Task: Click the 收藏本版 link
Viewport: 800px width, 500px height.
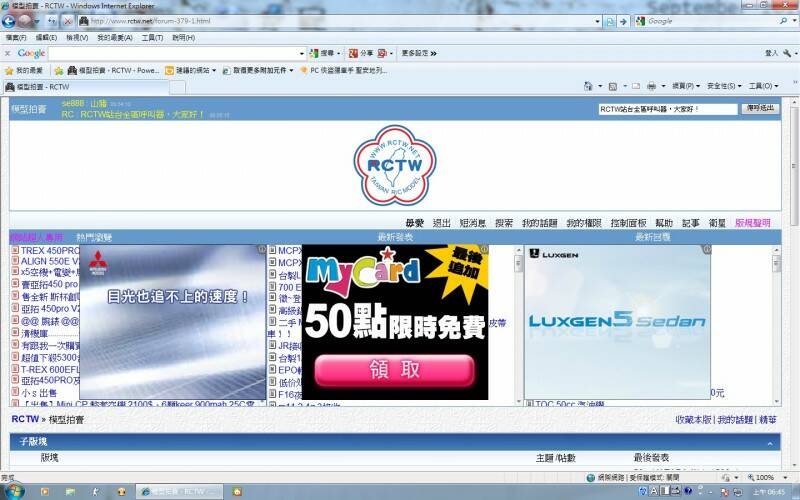Action: tap(693, 420)
